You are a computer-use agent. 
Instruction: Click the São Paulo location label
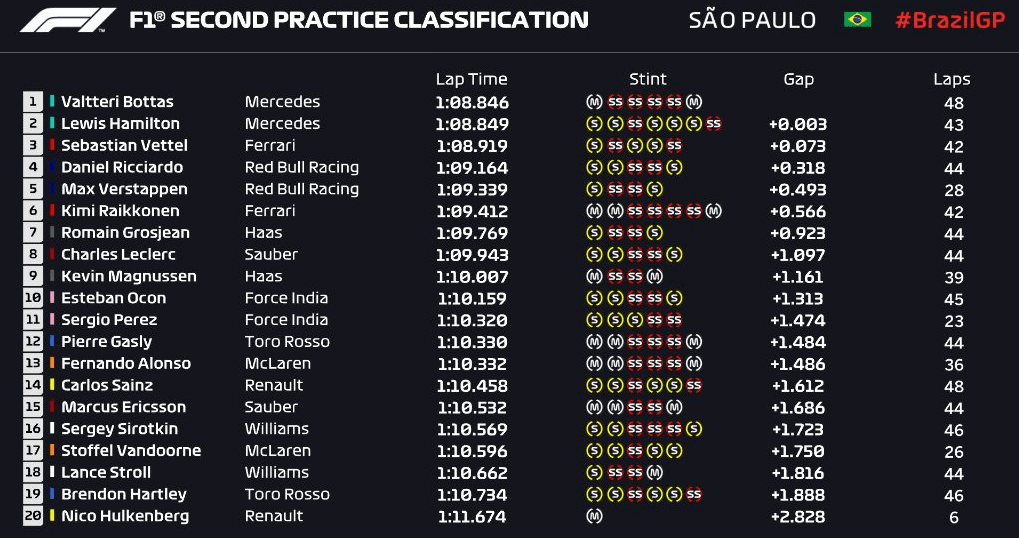(752, 20)
